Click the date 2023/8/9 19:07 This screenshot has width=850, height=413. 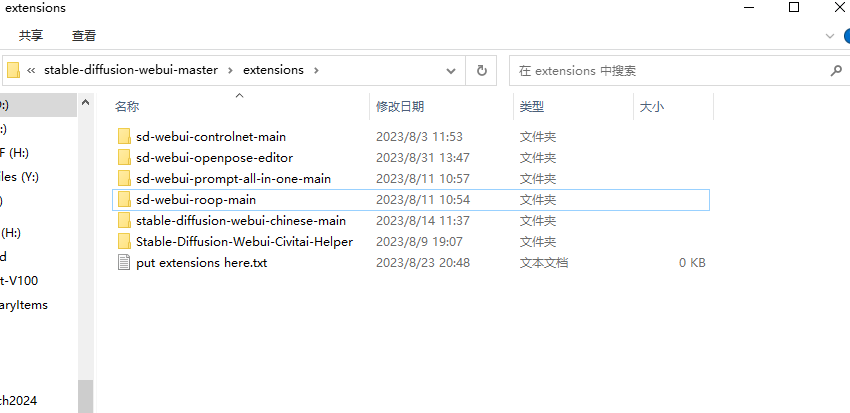click(x=420, y=241)
